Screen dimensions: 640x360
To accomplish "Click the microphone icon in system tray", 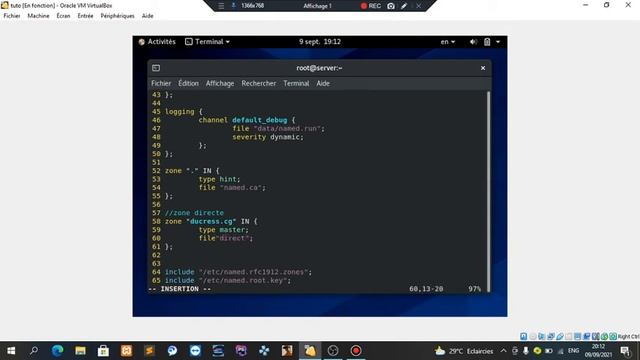I will pyautogui.click(x=526, y=351).
